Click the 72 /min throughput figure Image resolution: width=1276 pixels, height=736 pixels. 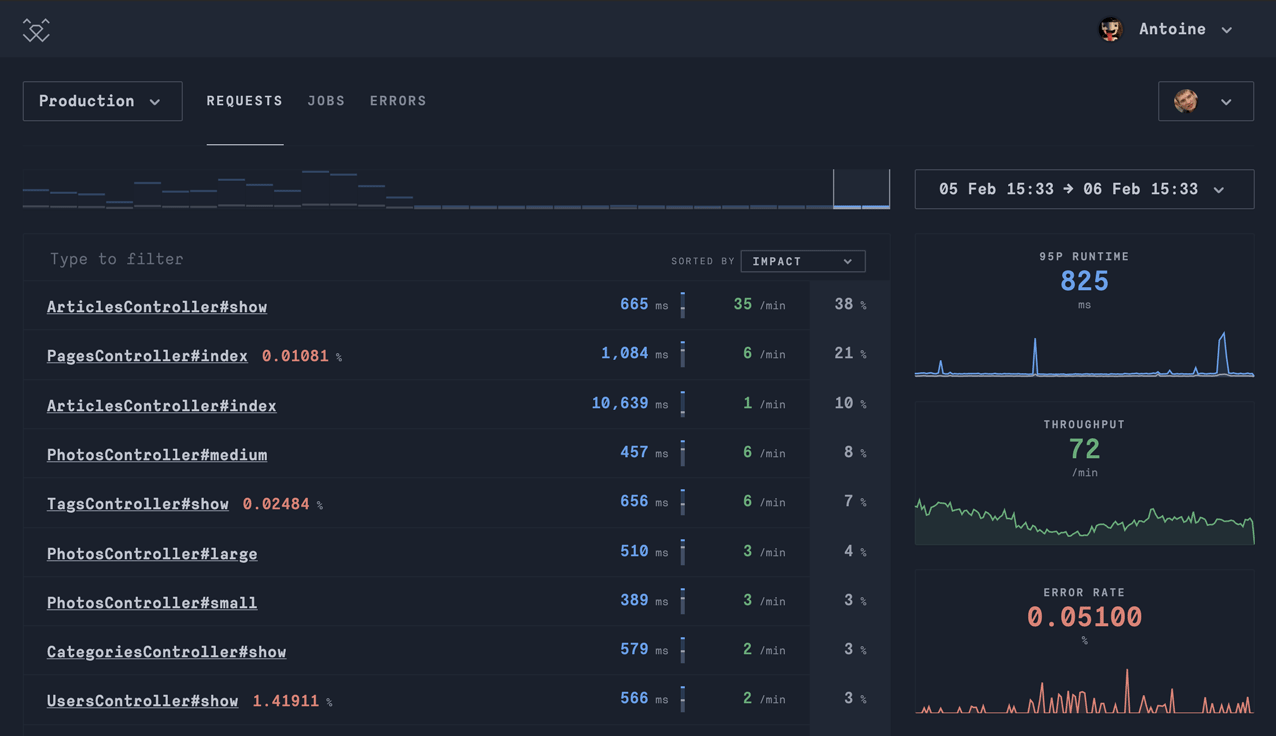[x=1084, y=450]
